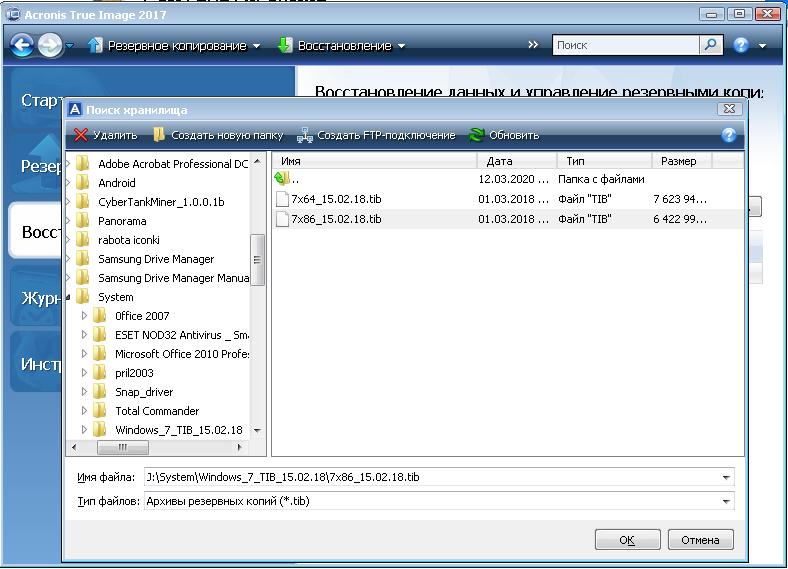This screenshot has height=569, width=788.
Task: Select Samsung Drive Manager folder
Action: 145,259
